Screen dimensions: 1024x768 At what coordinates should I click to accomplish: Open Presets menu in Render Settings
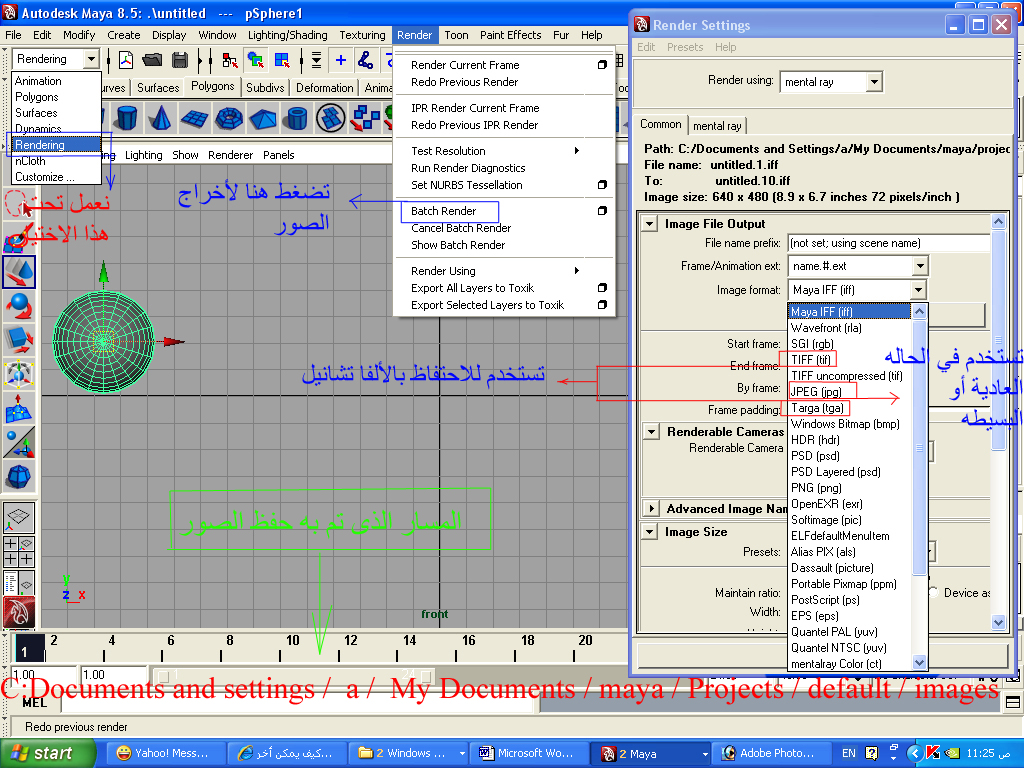tap(685, 47)
